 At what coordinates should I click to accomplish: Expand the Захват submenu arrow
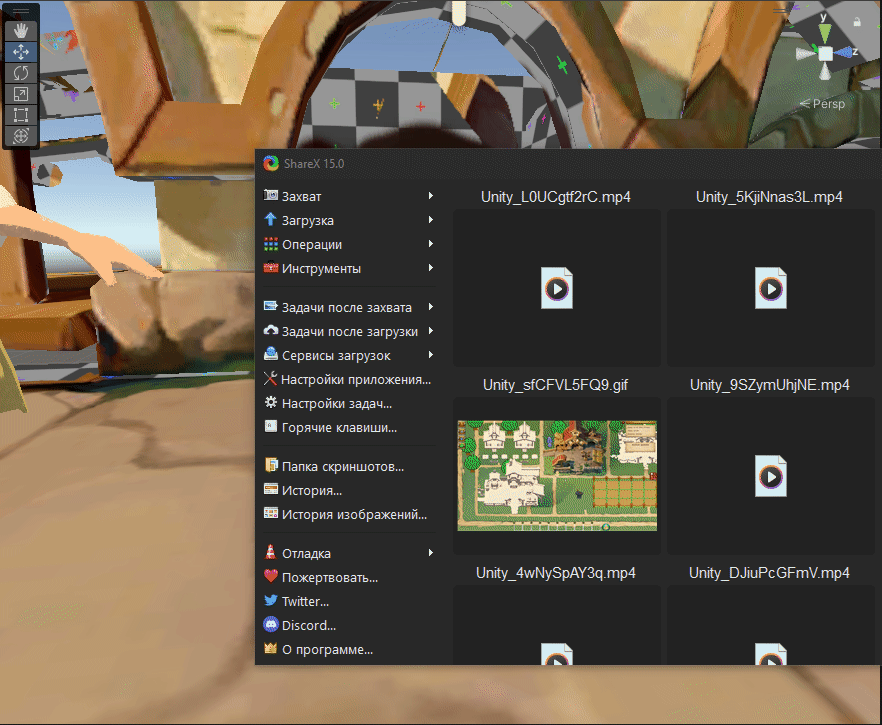[x=430, y=196]
